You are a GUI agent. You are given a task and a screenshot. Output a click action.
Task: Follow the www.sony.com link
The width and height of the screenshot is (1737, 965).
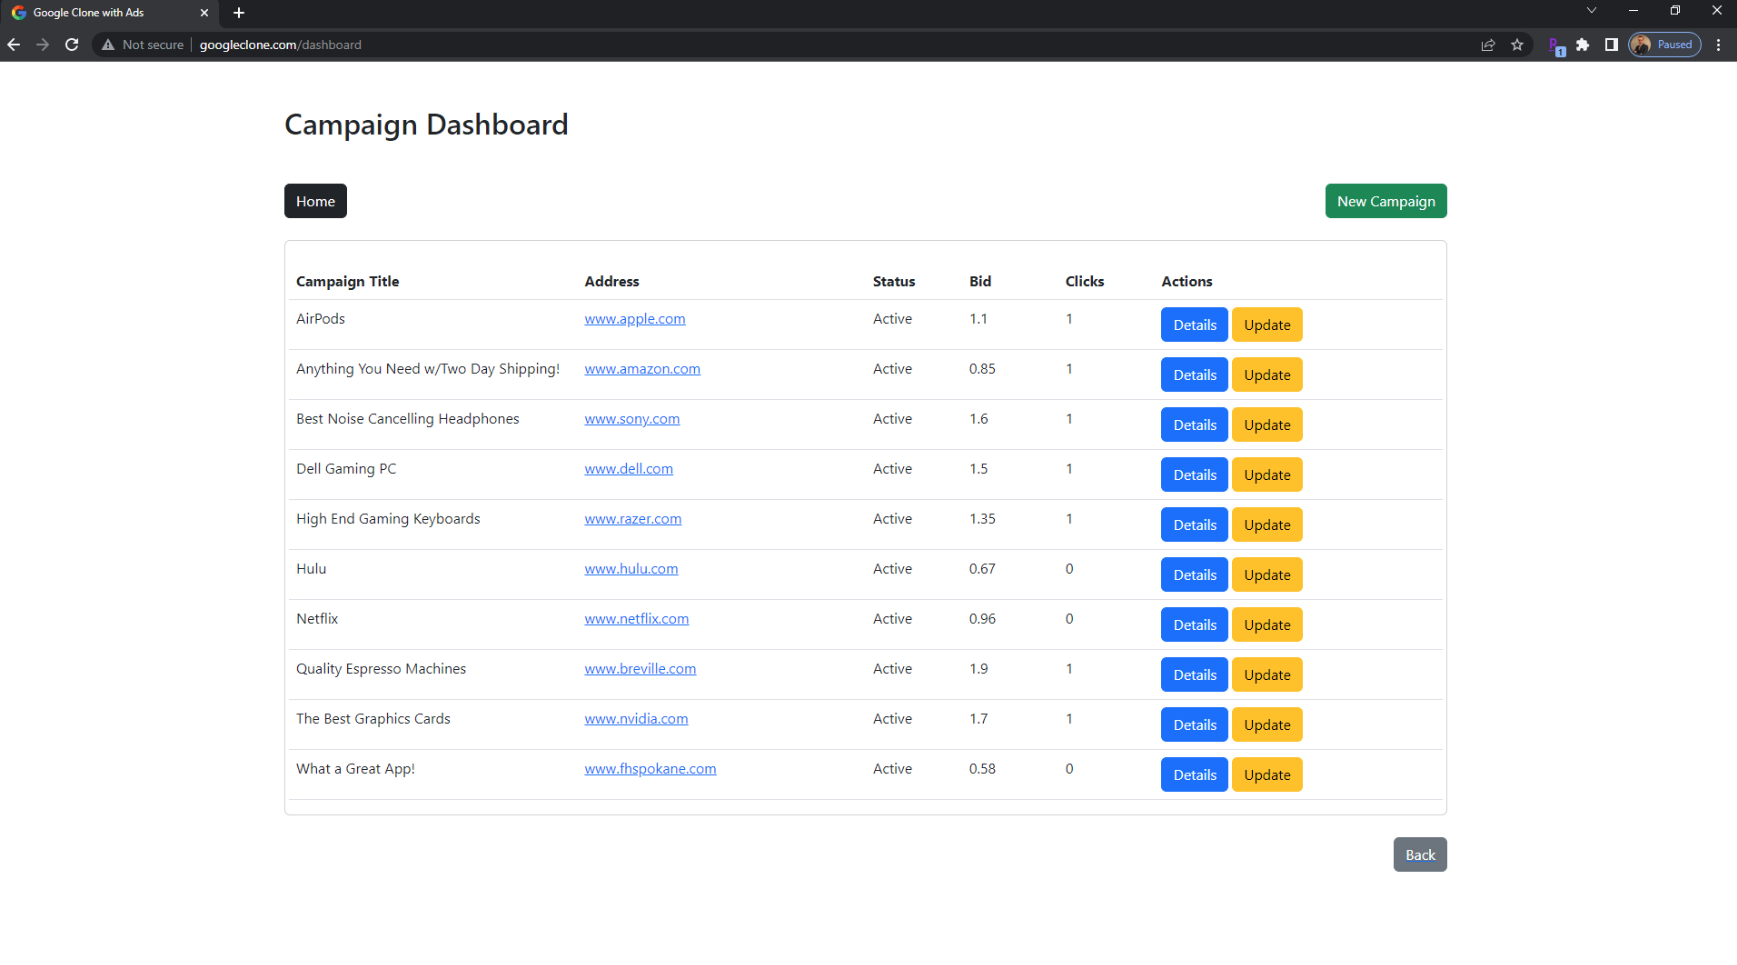(632, 419)
